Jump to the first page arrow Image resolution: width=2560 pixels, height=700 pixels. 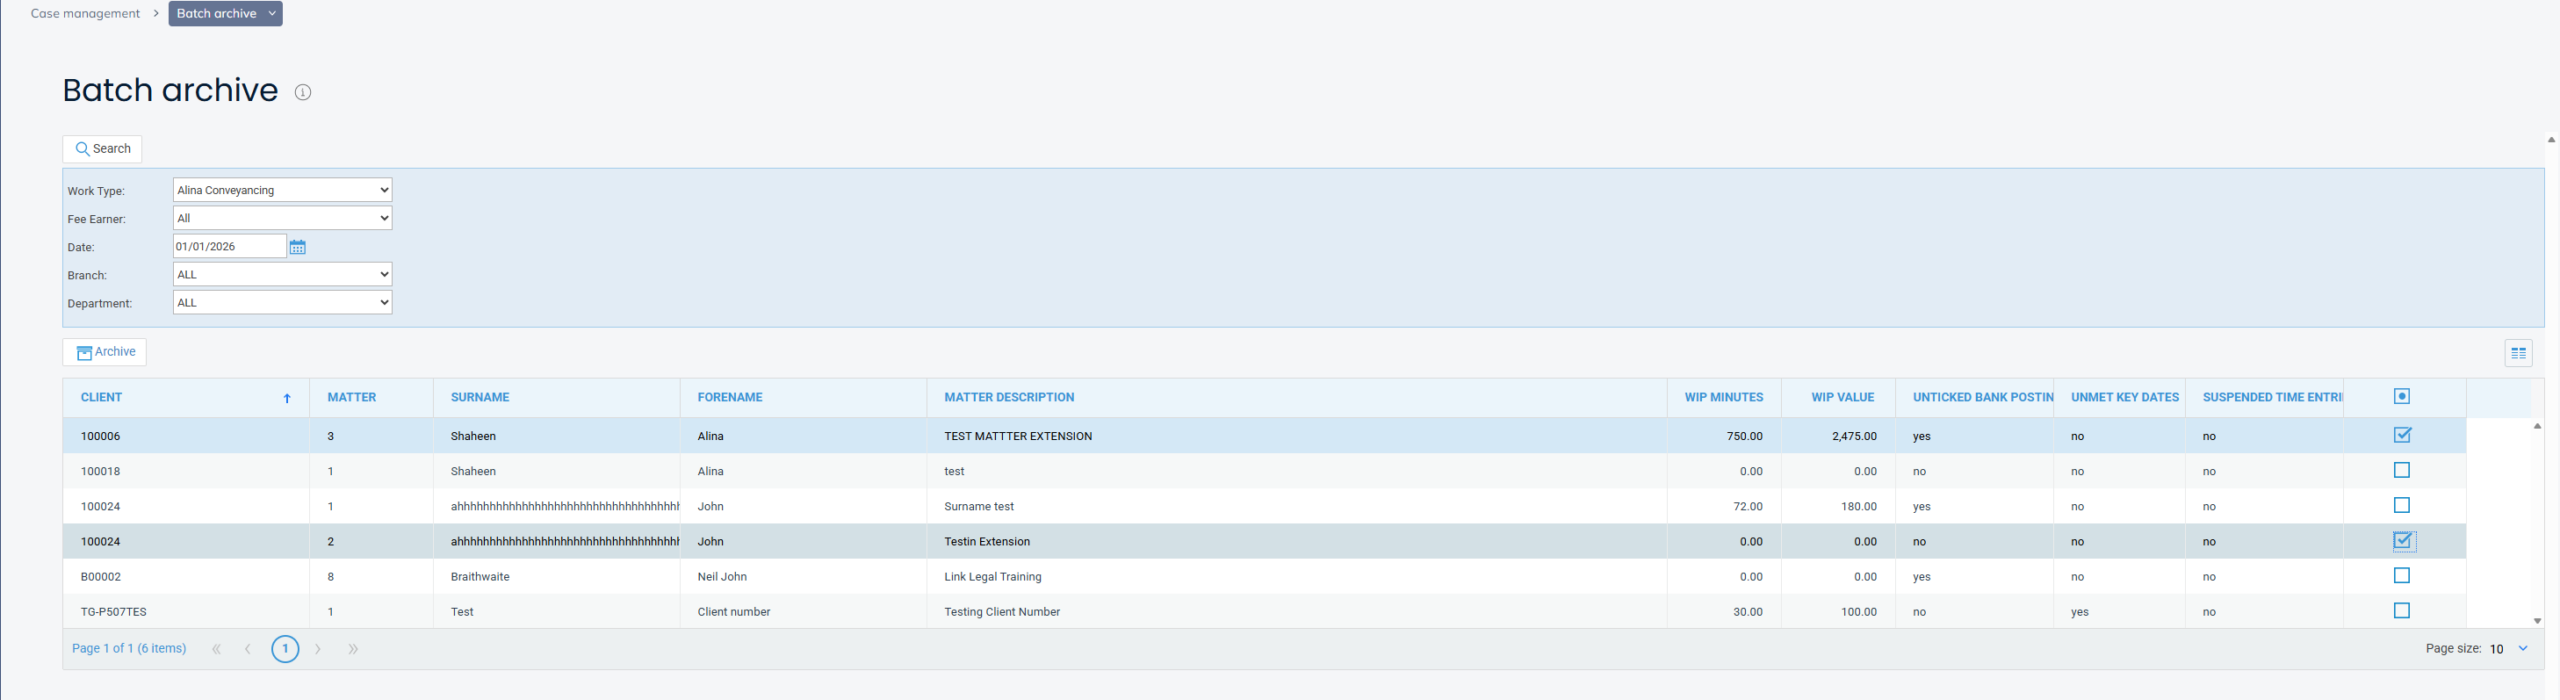pos(216,649)
